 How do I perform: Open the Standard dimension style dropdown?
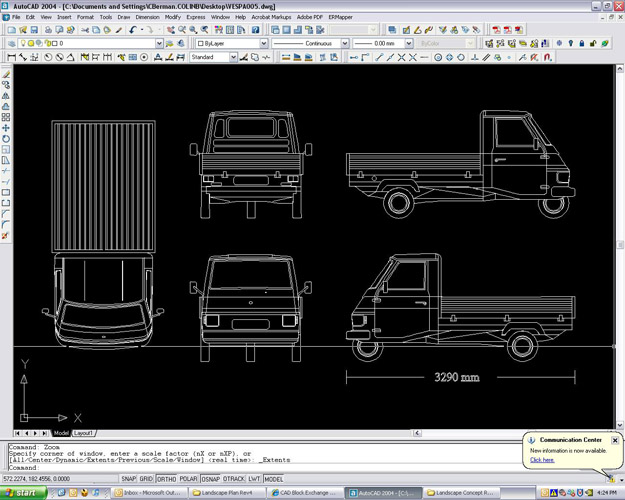click(x=233, y=57)
